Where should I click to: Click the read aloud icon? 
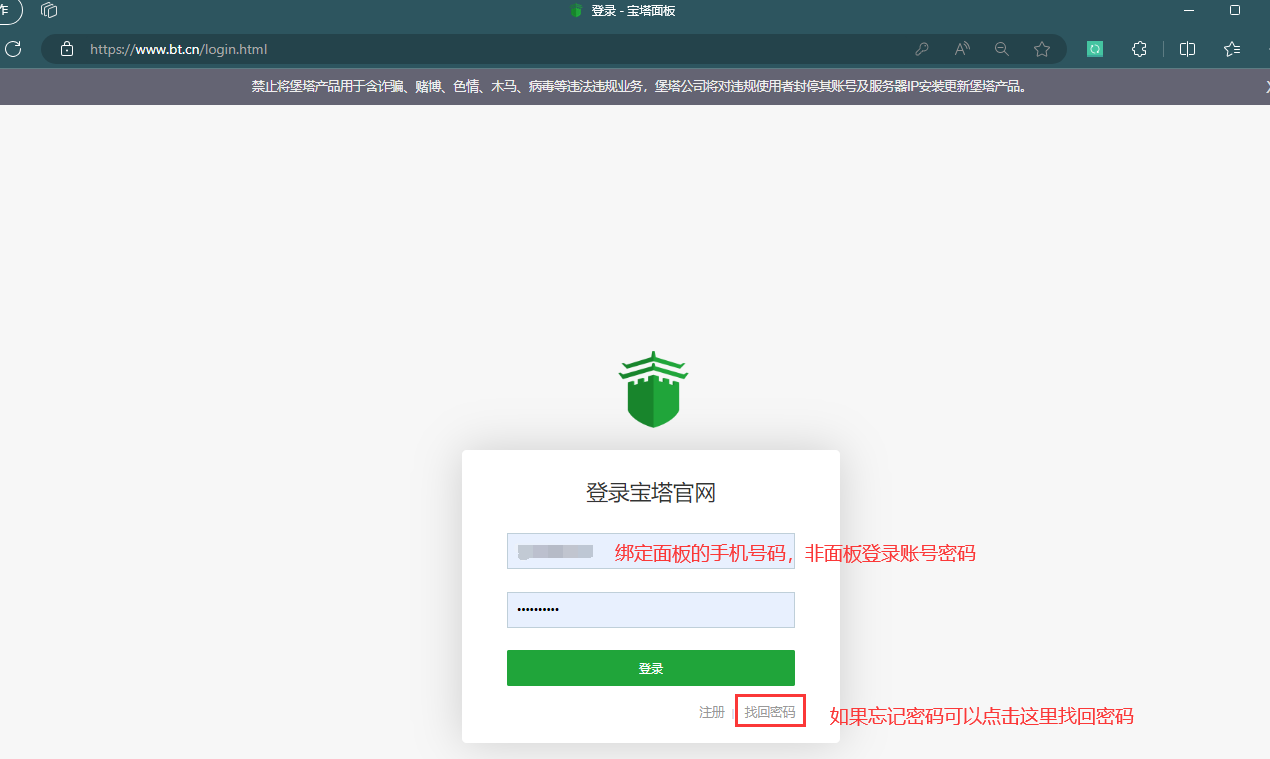click(962, 49)
